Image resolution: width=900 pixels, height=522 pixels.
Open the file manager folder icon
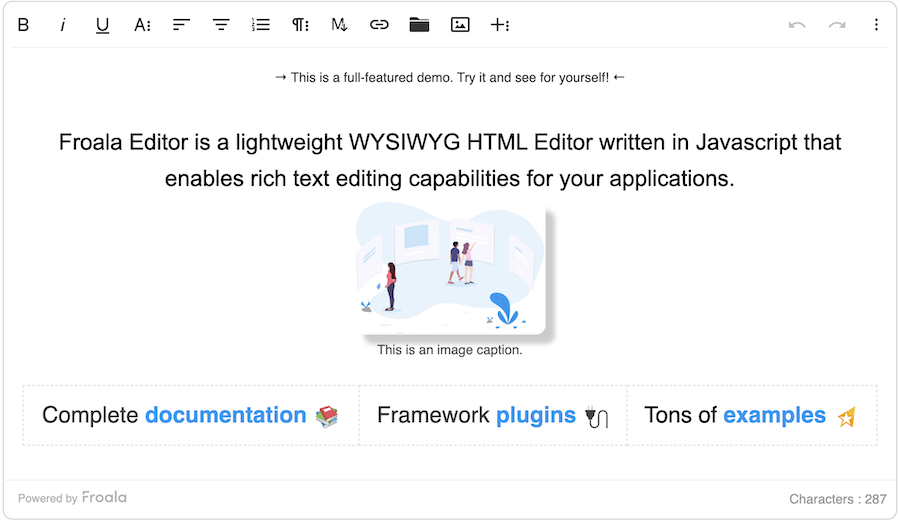pyautogui.click(x=419, y=25)
